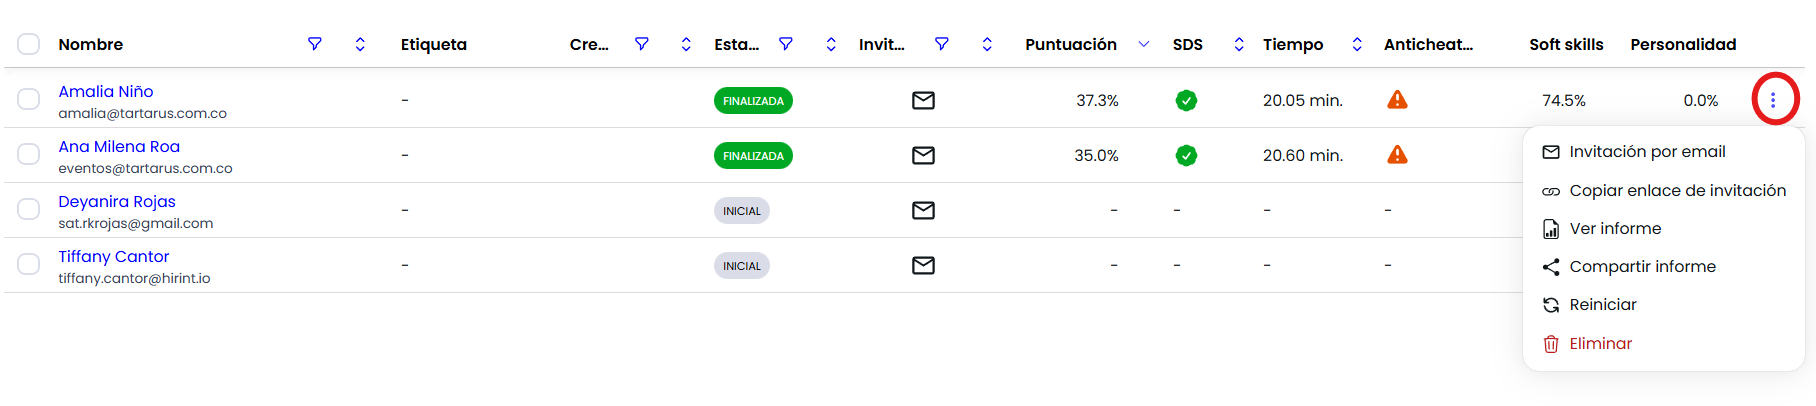Click the filter icon in the Invitación column
Viewport: 1816px width, 406px height.
point(941,44)
